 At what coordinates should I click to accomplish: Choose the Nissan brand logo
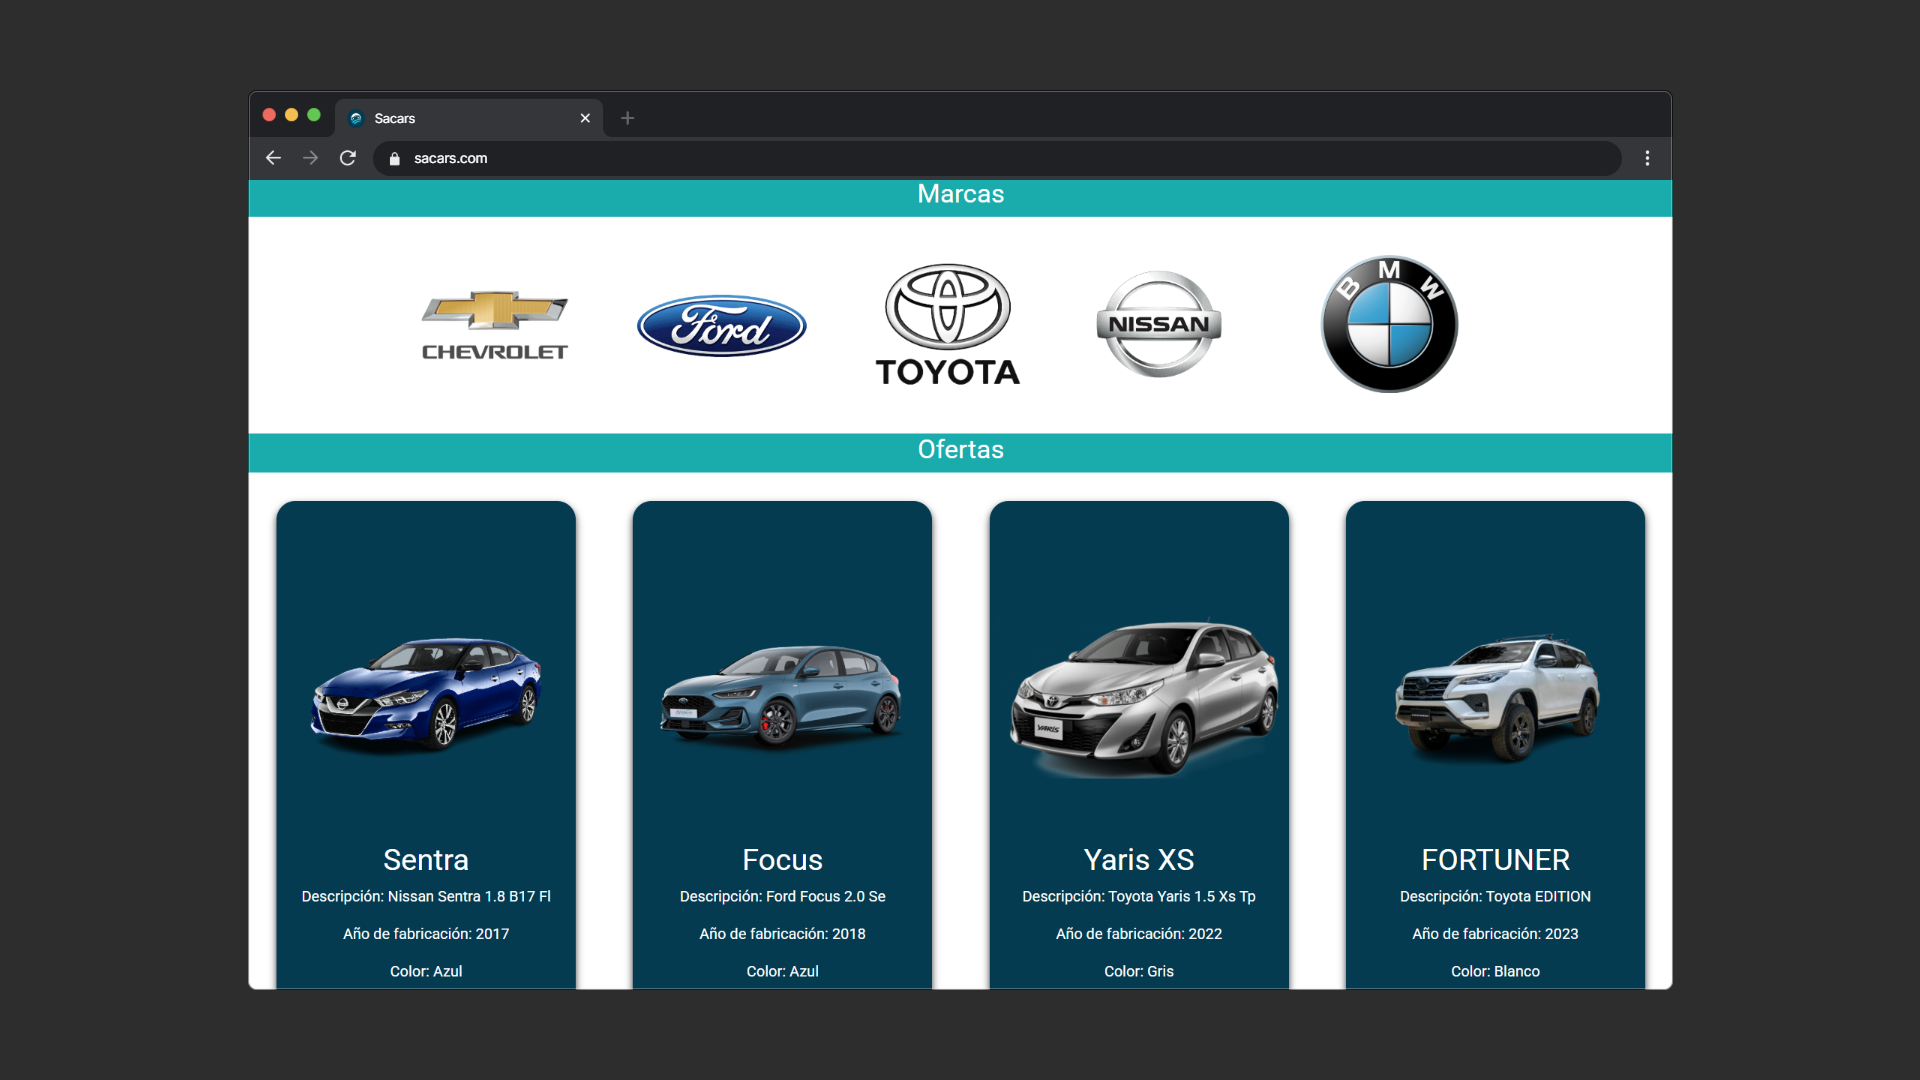click(1159, 324)
